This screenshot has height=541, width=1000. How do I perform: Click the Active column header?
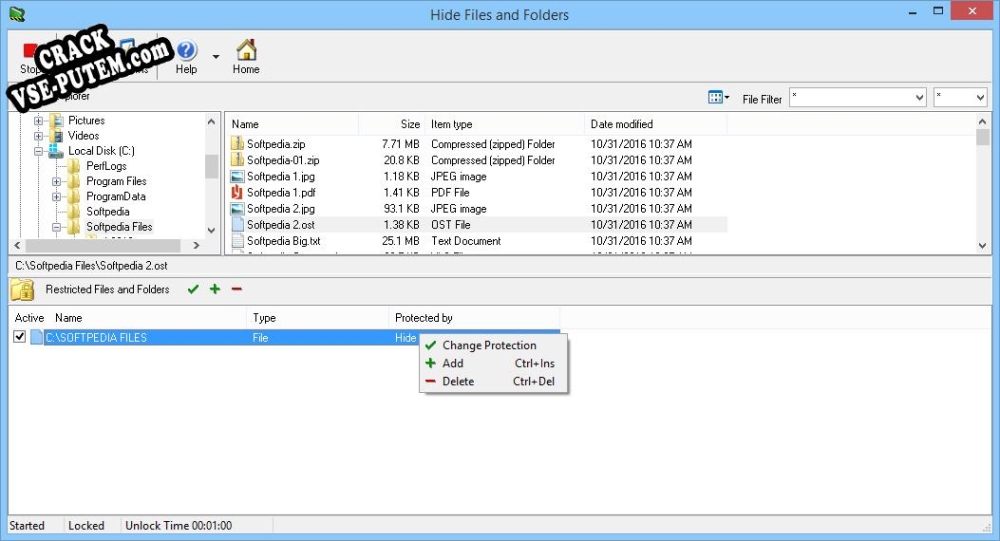(29, 318)
